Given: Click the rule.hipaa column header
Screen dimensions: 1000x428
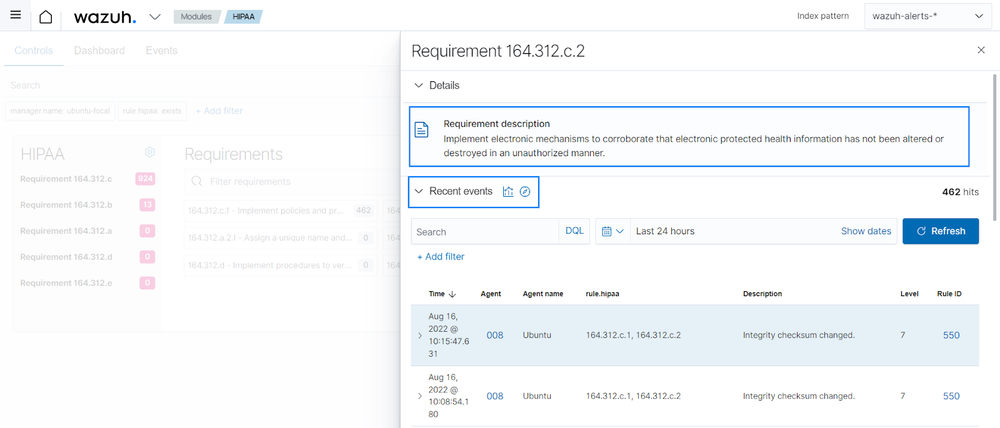Looking at the screenshot, I should [x=603, y=294].
